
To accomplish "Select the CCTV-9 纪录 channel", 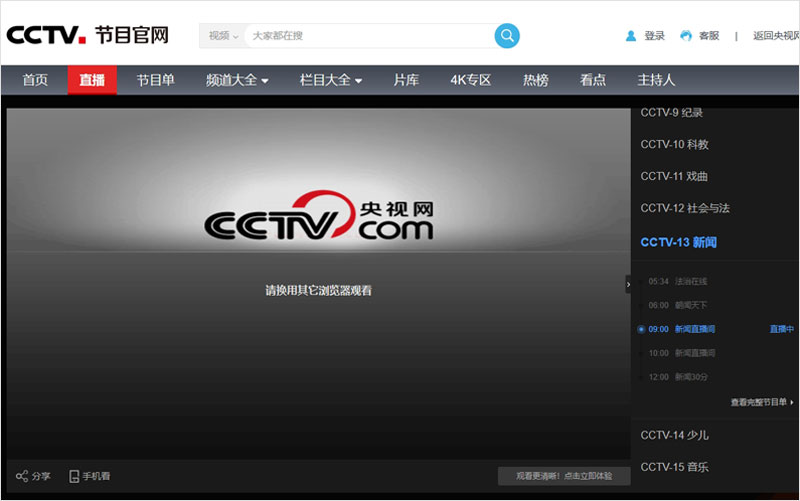I will 671,113.
